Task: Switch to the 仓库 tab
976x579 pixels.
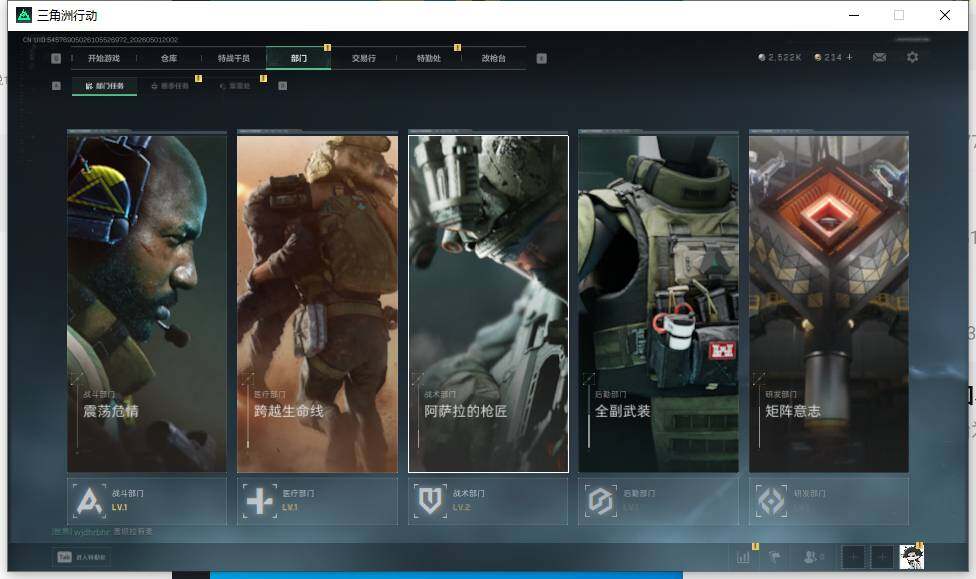Action: click(x=169, y=59)
